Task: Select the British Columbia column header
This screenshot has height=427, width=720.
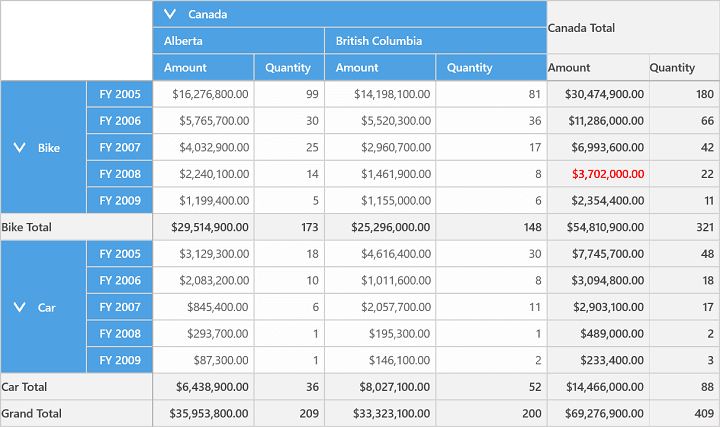Action: click(x=435, y=41)
